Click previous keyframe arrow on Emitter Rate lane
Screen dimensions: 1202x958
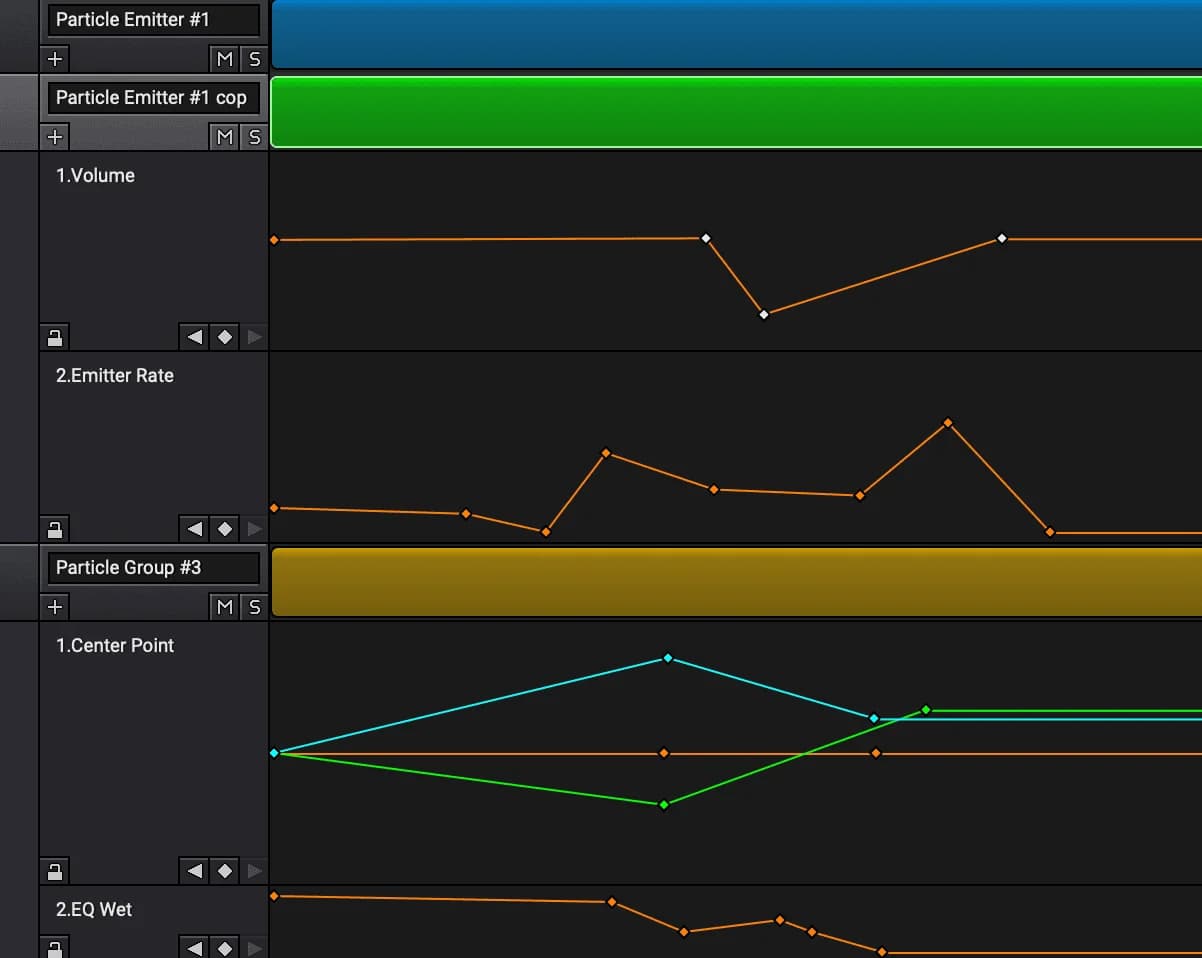[x=193, y=528]
